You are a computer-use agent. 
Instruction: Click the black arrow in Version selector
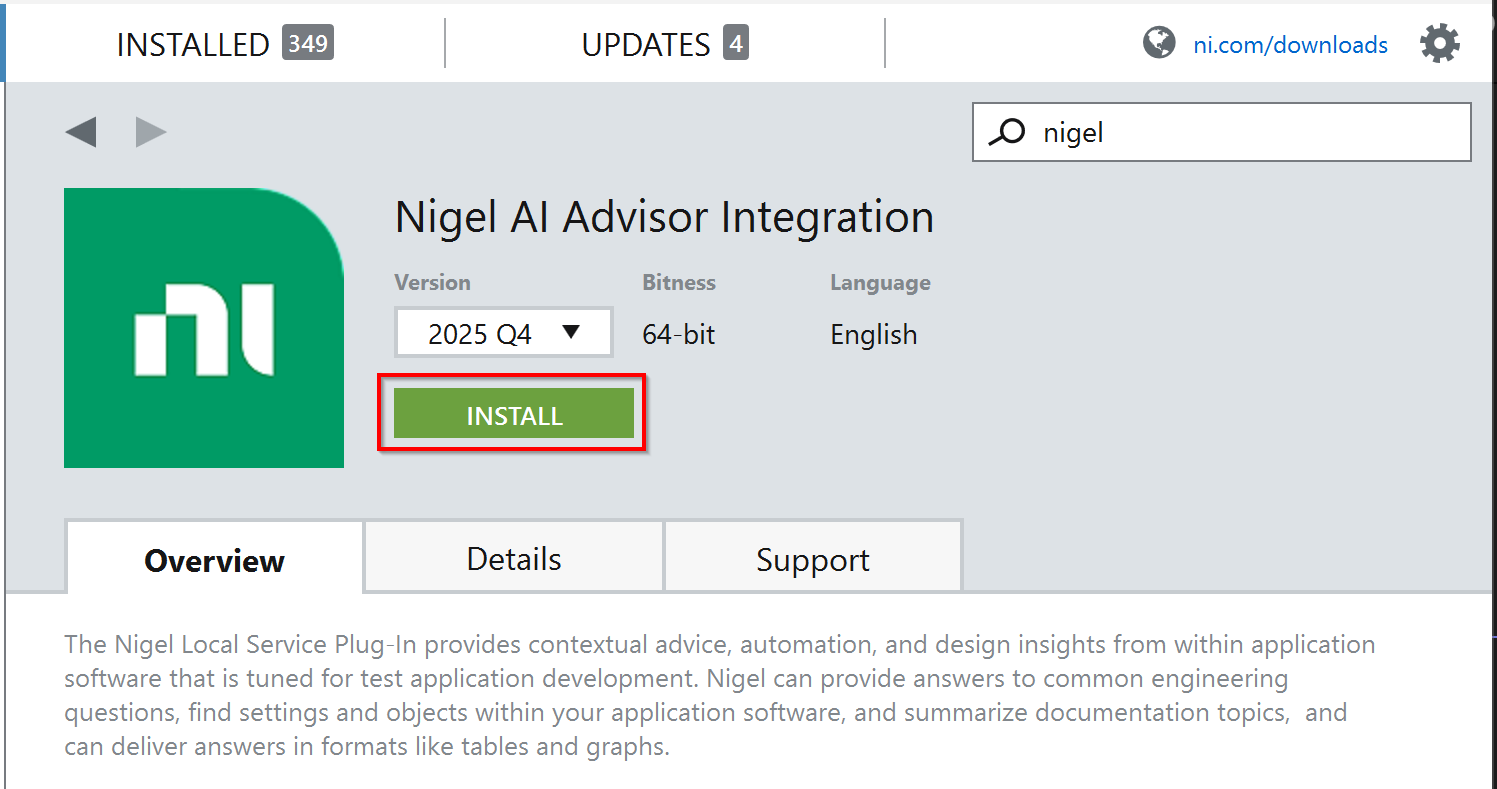coord(571,333)
